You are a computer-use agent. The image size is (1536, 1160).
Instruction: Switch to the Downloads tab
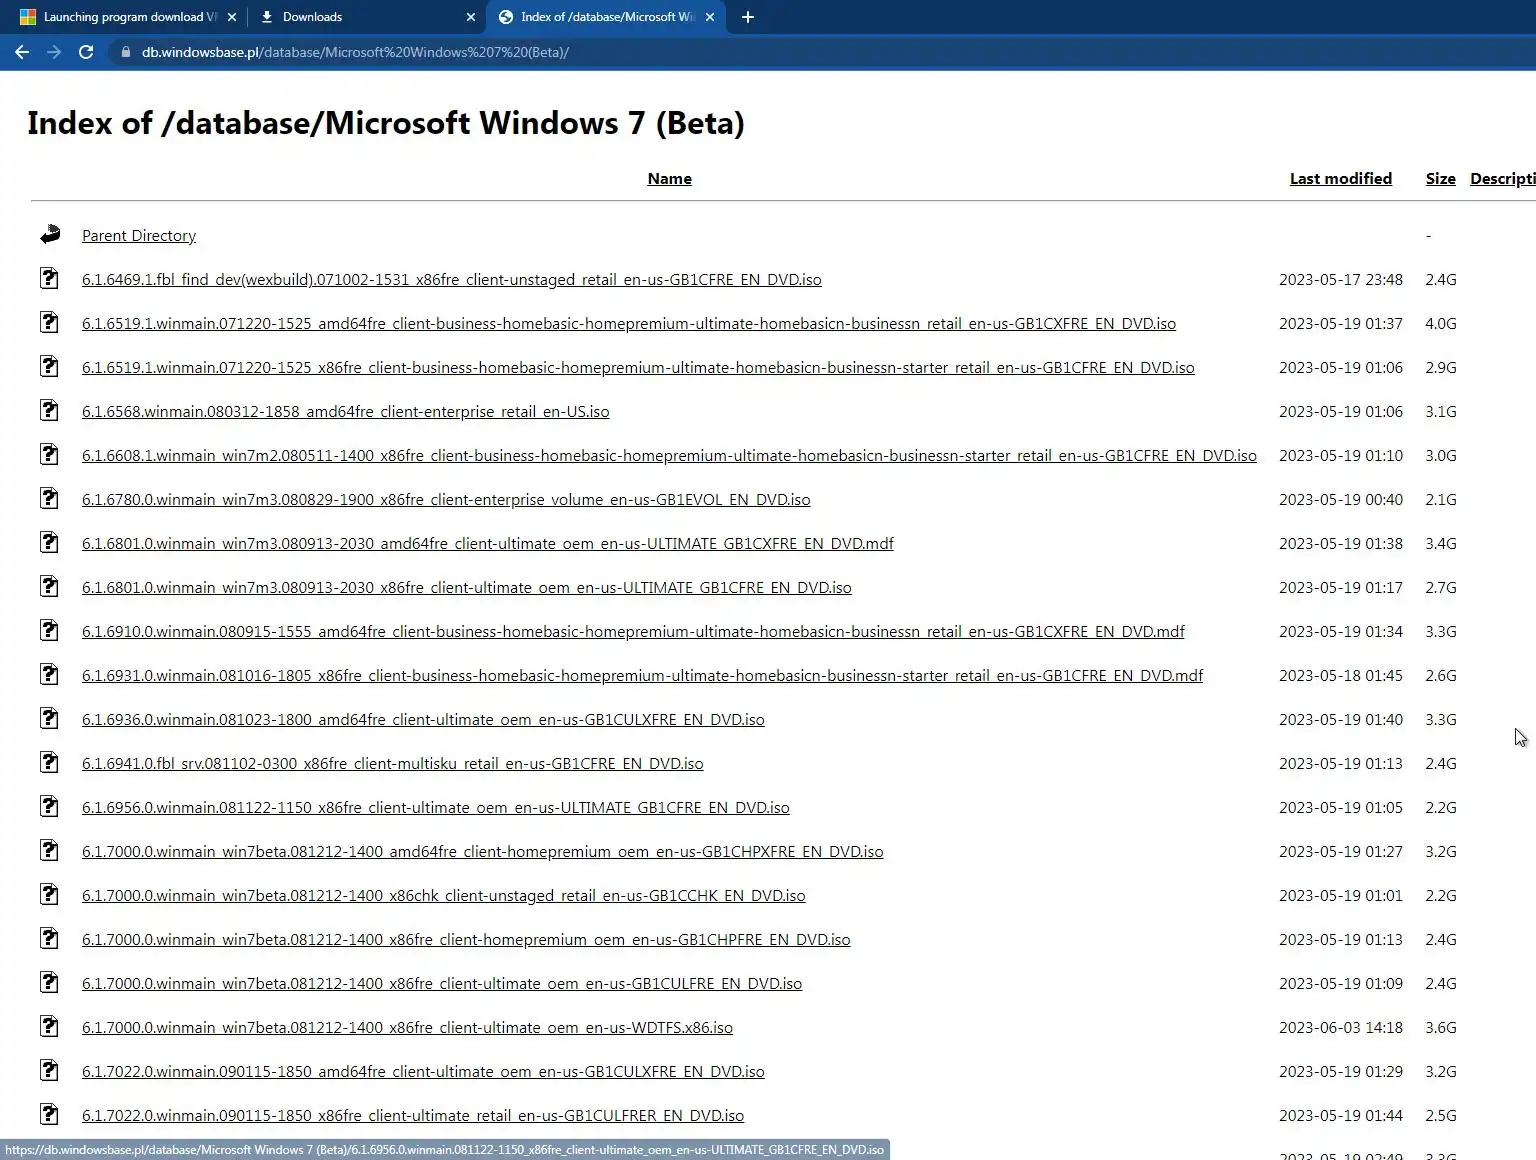(x=365, y=17)
